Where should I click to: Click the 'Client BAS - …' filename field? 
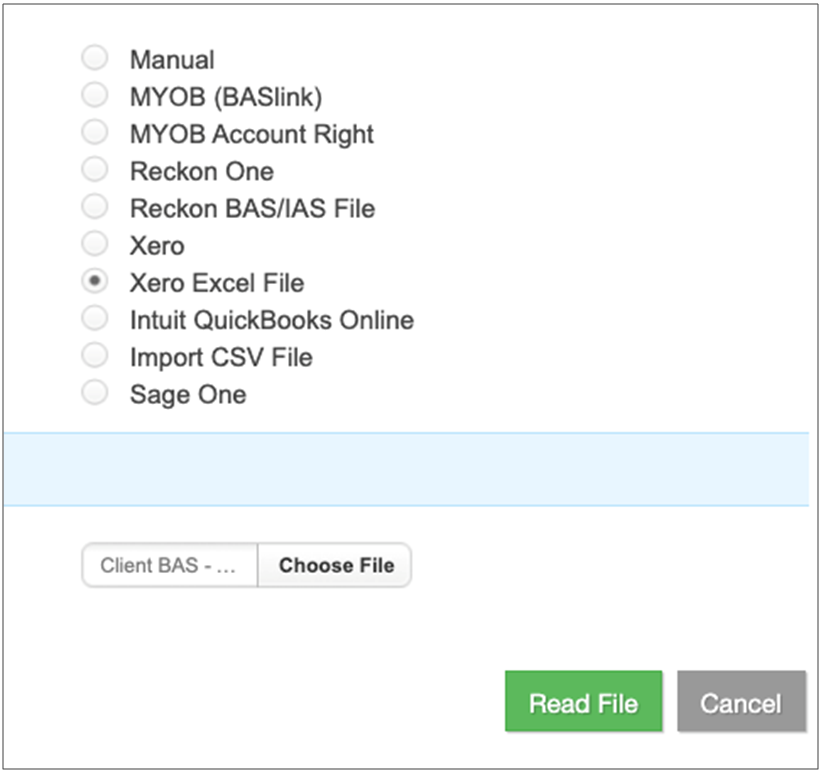coord(169,565)
